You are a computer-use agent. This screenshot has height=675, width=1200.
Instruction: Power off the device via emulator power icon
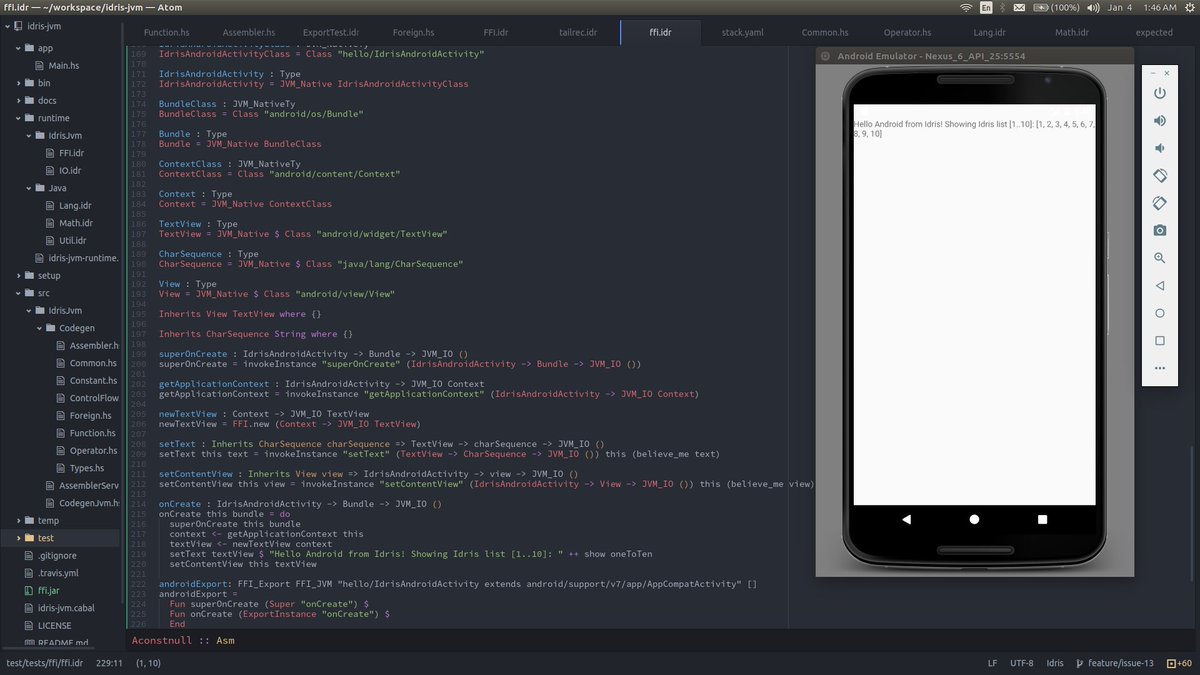pos(1159,93)
